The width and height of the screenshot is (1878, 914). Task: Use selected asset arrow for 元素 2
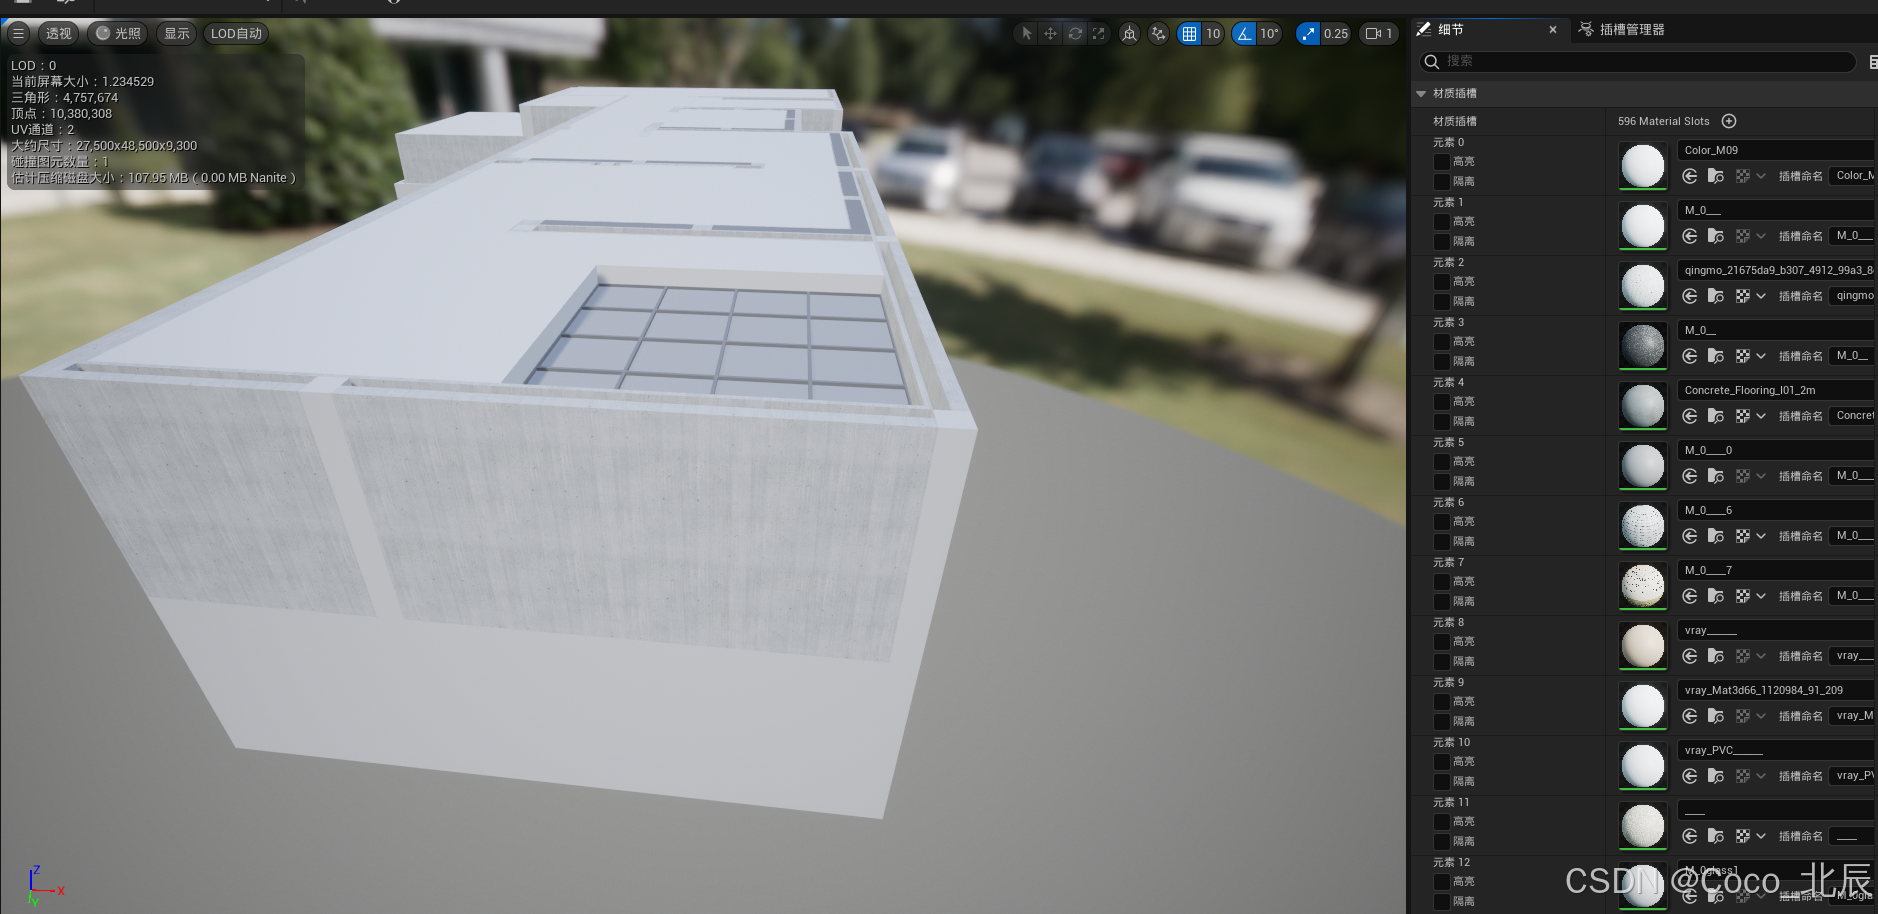[1690, 296]
